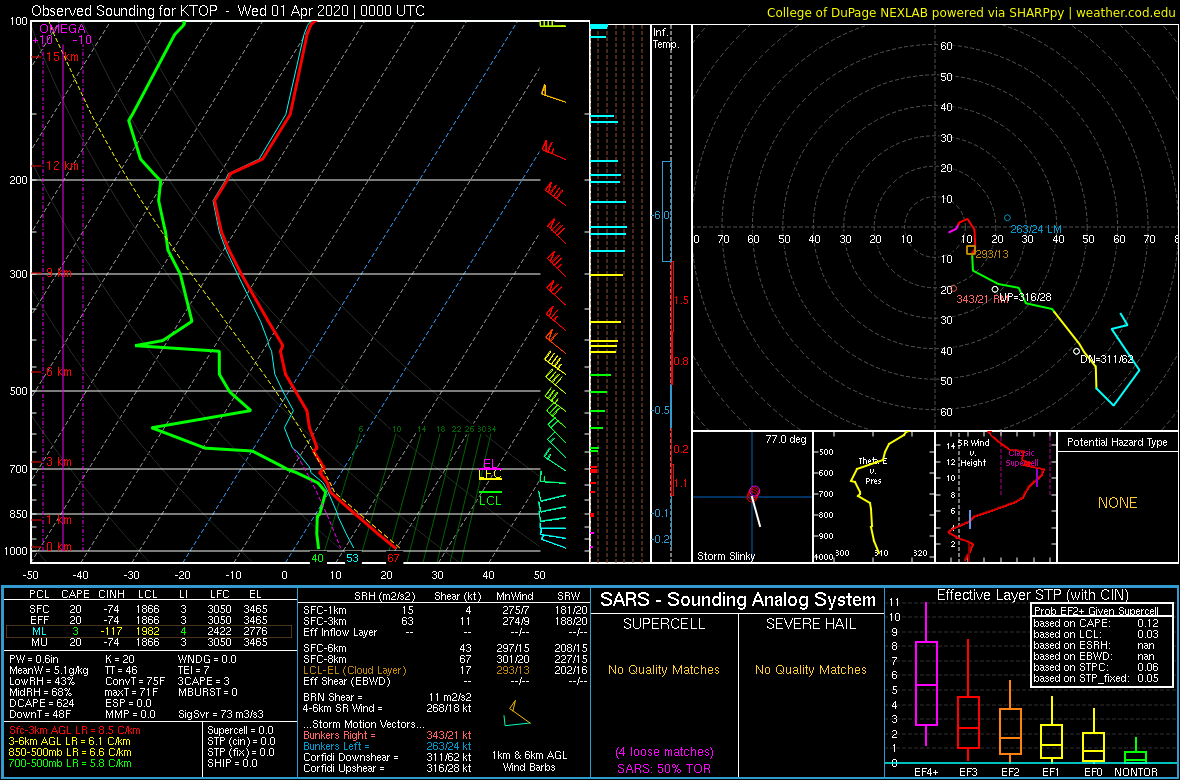Click the surface wet-bulb value '53'

[x=352, y=558]
